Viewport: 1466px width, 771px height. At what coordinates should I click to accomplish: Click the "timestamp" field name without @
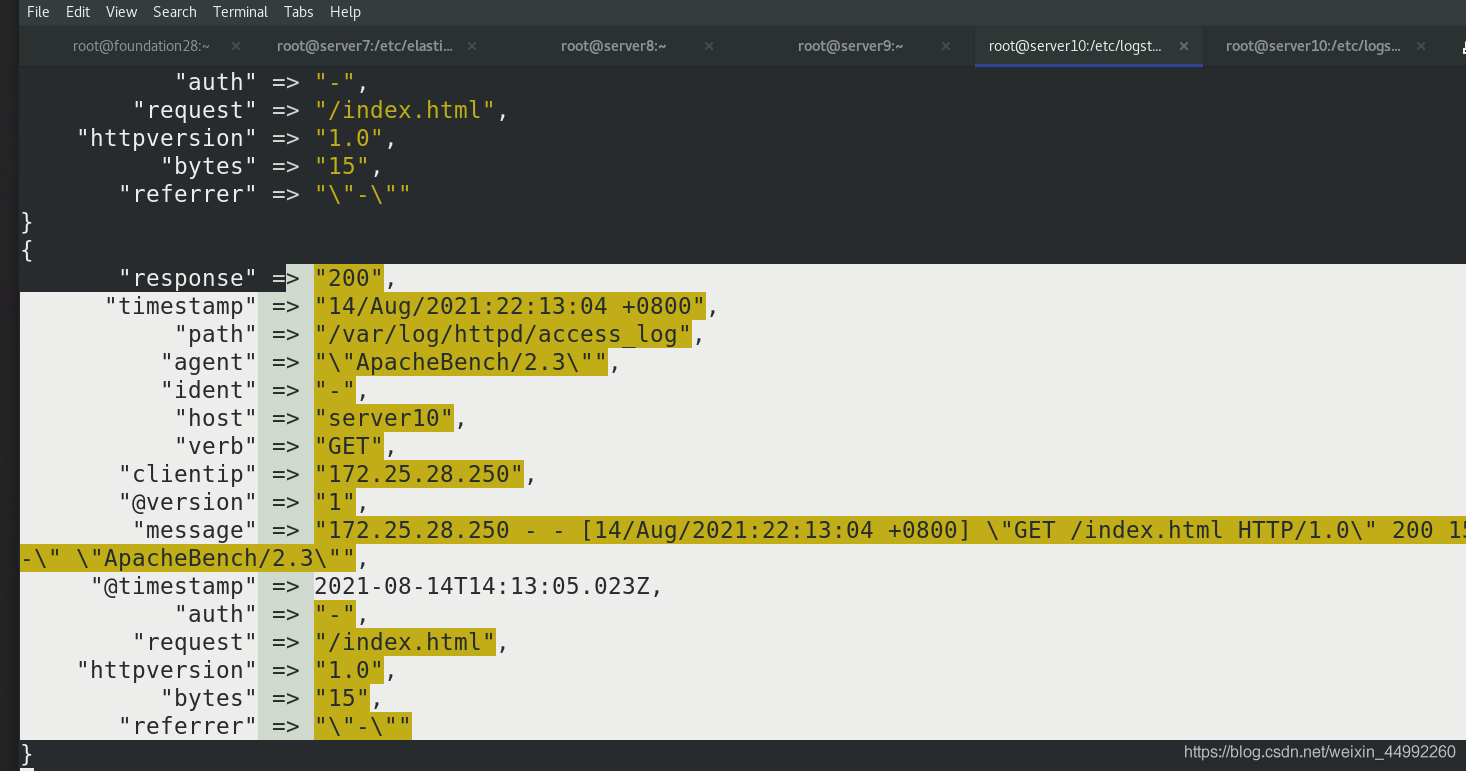[x=181, y=306]
